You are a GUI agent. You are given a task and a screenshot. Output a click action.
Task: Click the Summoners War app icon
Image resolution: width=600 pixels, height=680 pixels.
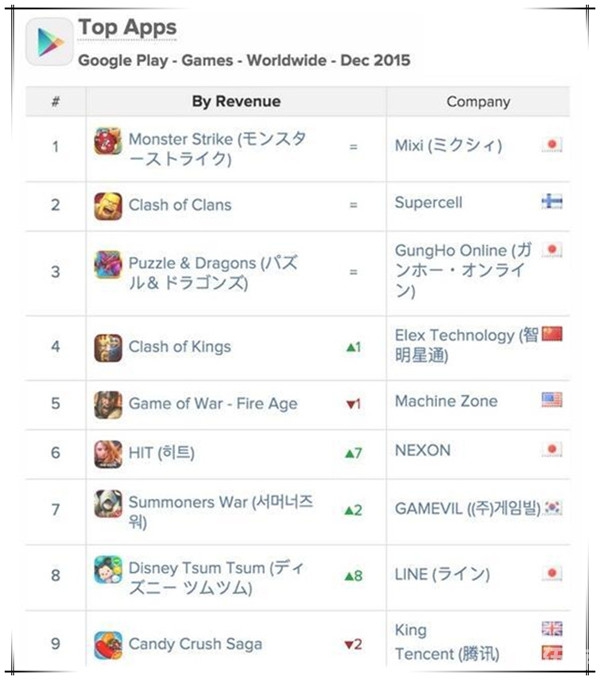tap(108, 503)
